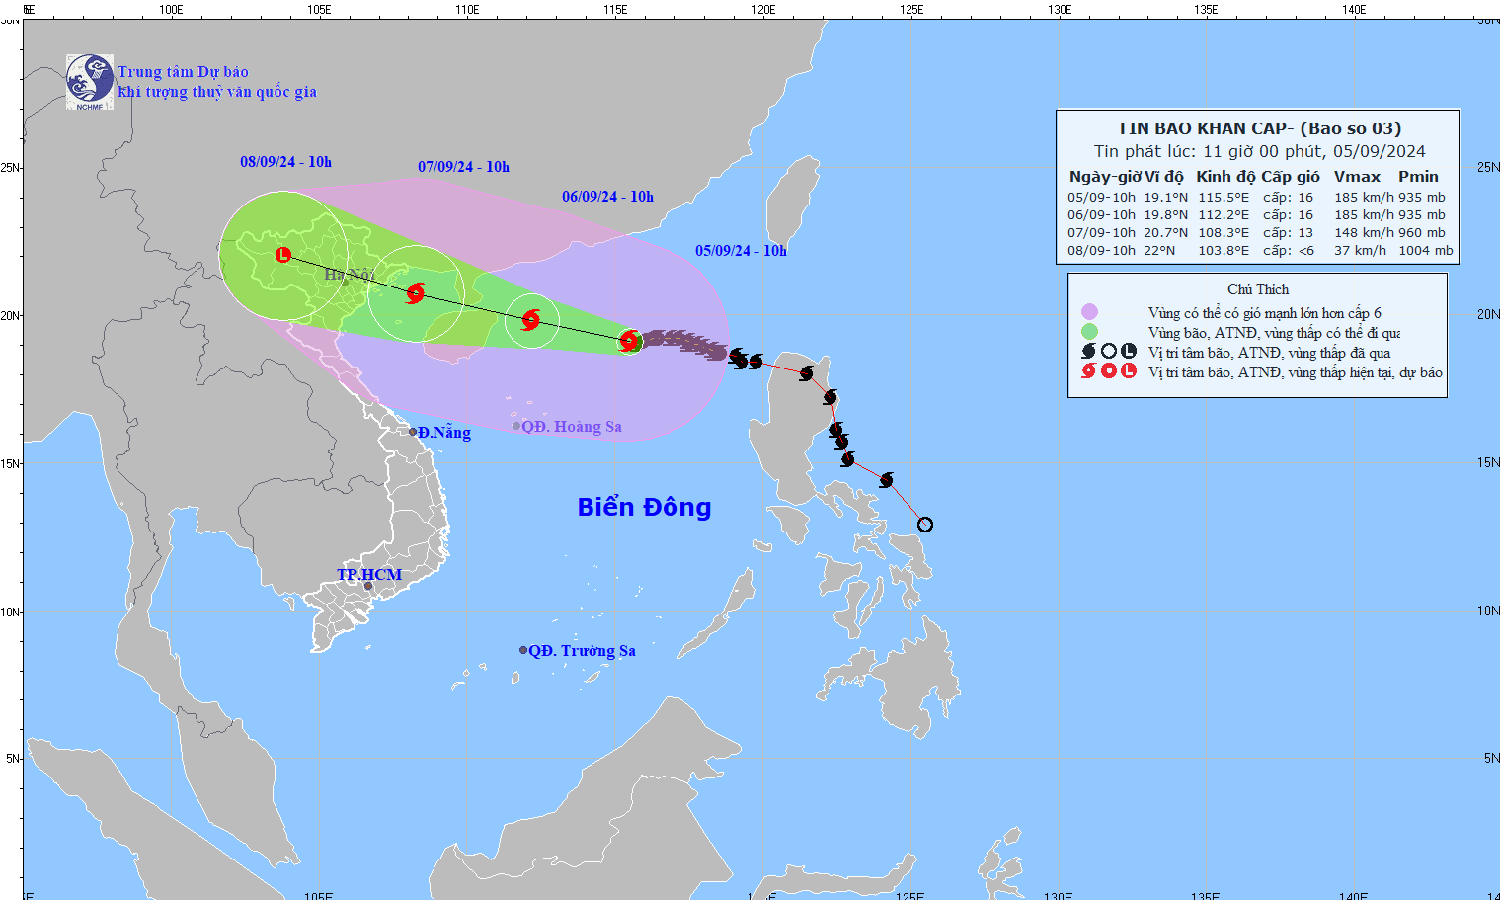The width and height of the screenshot is (1500, 900).
Task: Click the Biển Đông sea label
Action: click(x=644, y=508)
